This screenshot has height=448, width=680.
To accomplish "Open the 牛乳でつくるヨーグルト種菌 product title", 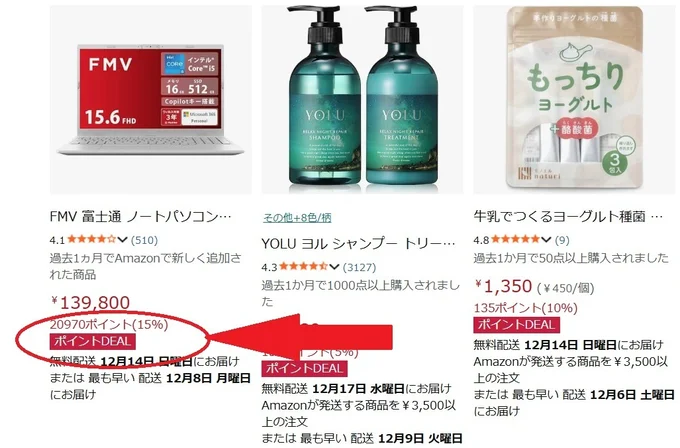I will click(x=568, y=216).
